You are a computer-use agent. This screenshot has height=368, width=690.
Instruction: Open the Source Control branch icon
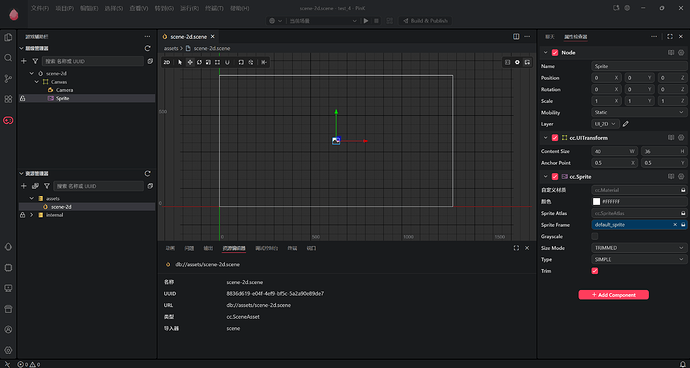pos(8,79)
